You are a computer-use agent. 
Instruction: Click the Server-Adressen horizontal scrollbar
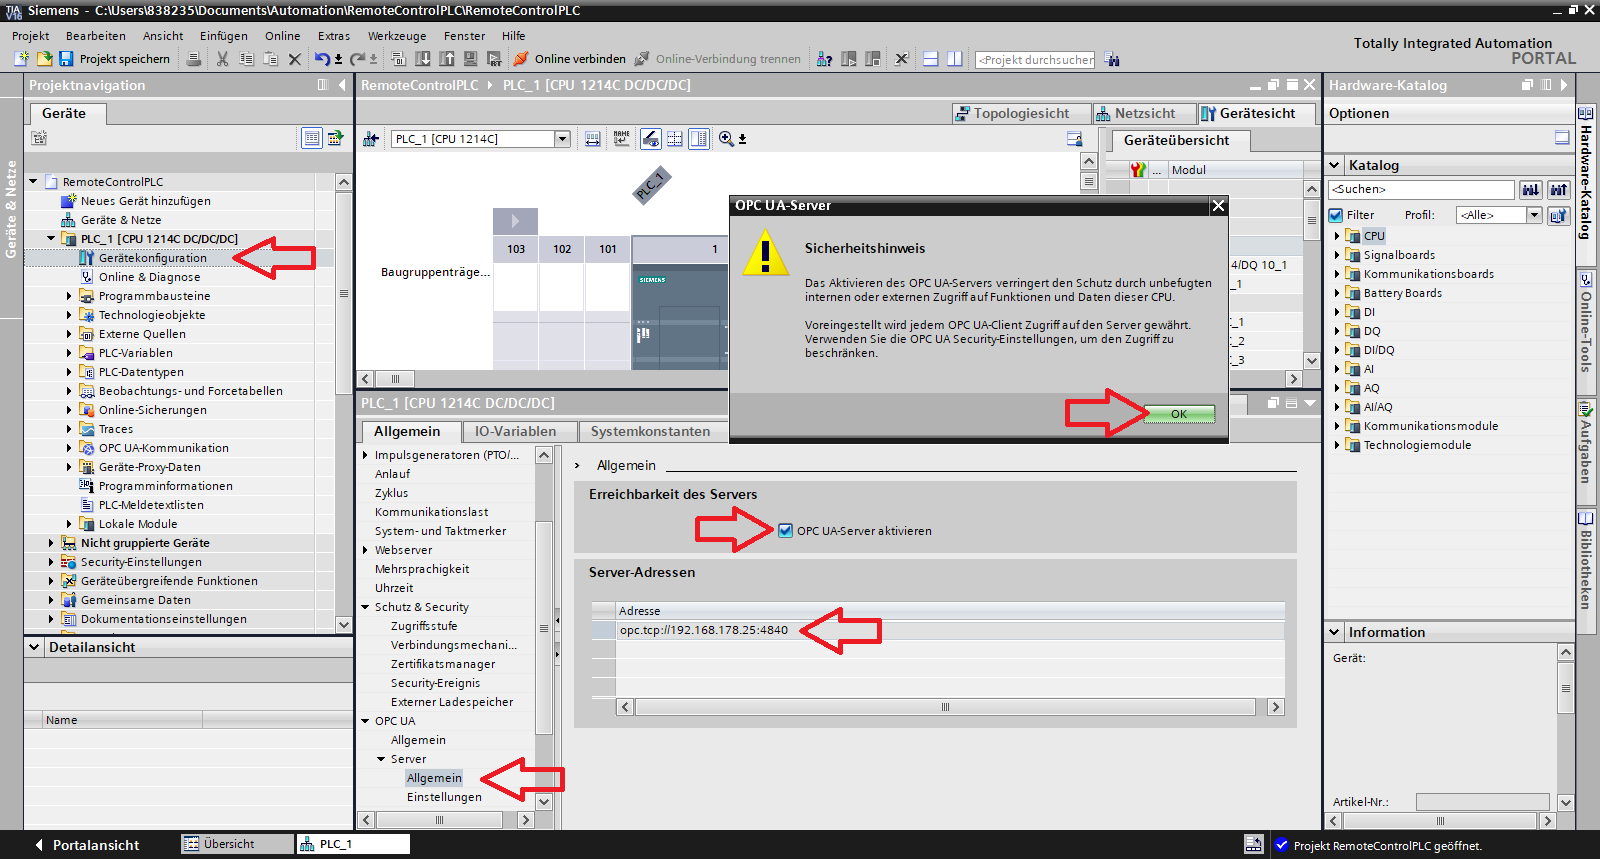(x=944, y=707)
